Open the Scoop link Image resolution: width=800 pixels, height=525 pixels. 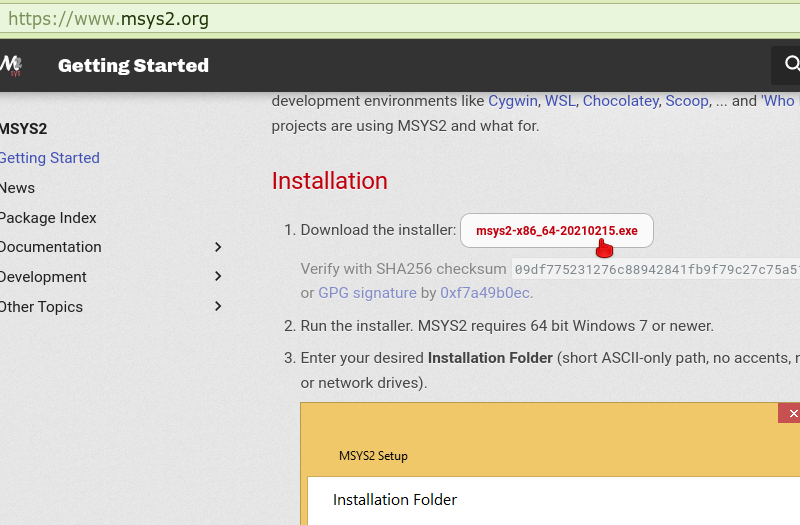(x=687, y=101)
